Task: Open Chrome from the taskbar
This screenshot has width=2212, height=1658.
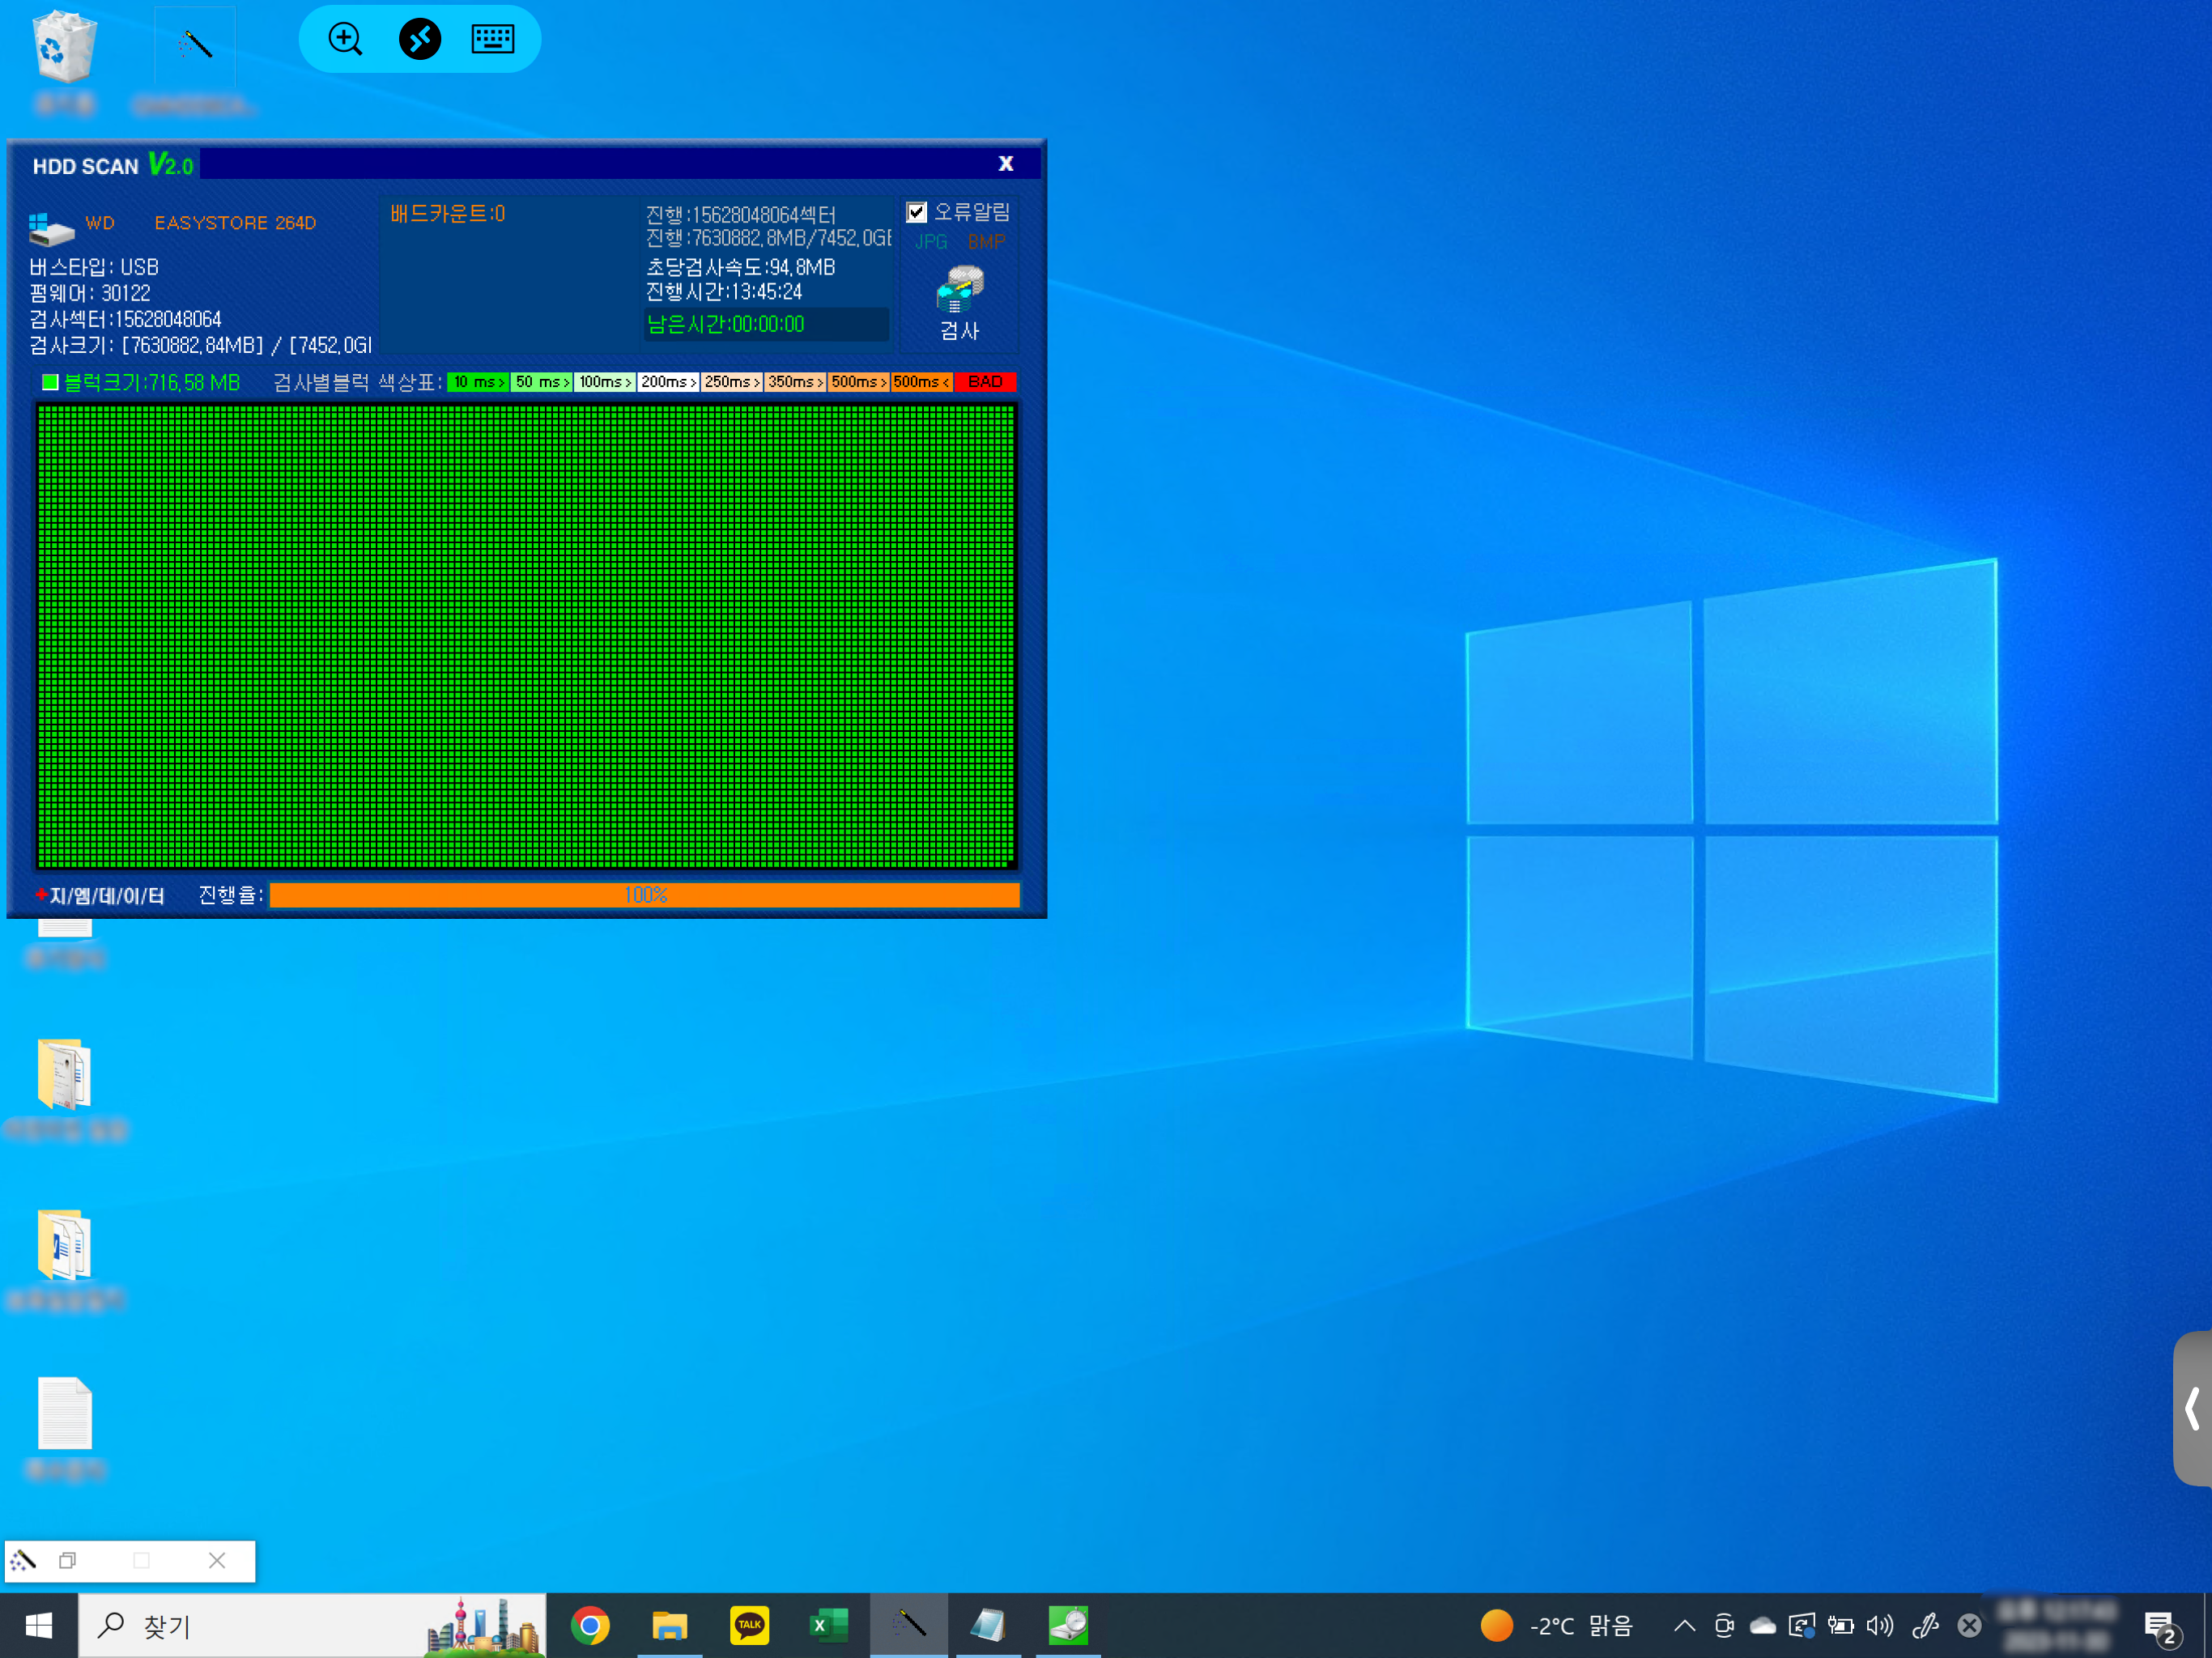Action: pyautogui.click(x=590, y=1626)
